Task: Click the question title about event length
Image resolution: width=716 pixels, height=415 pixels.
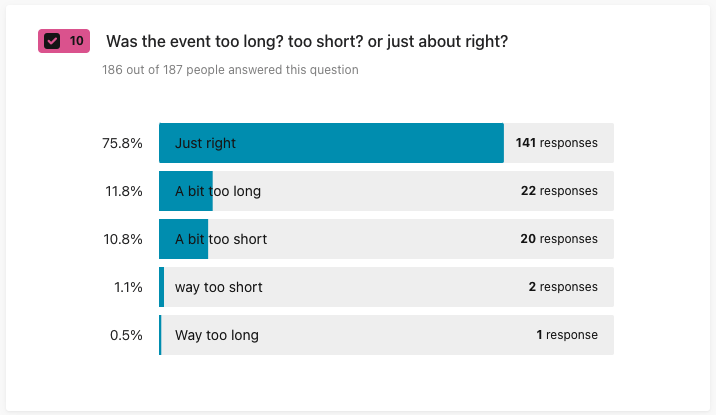Action: [x=307, y=42]
